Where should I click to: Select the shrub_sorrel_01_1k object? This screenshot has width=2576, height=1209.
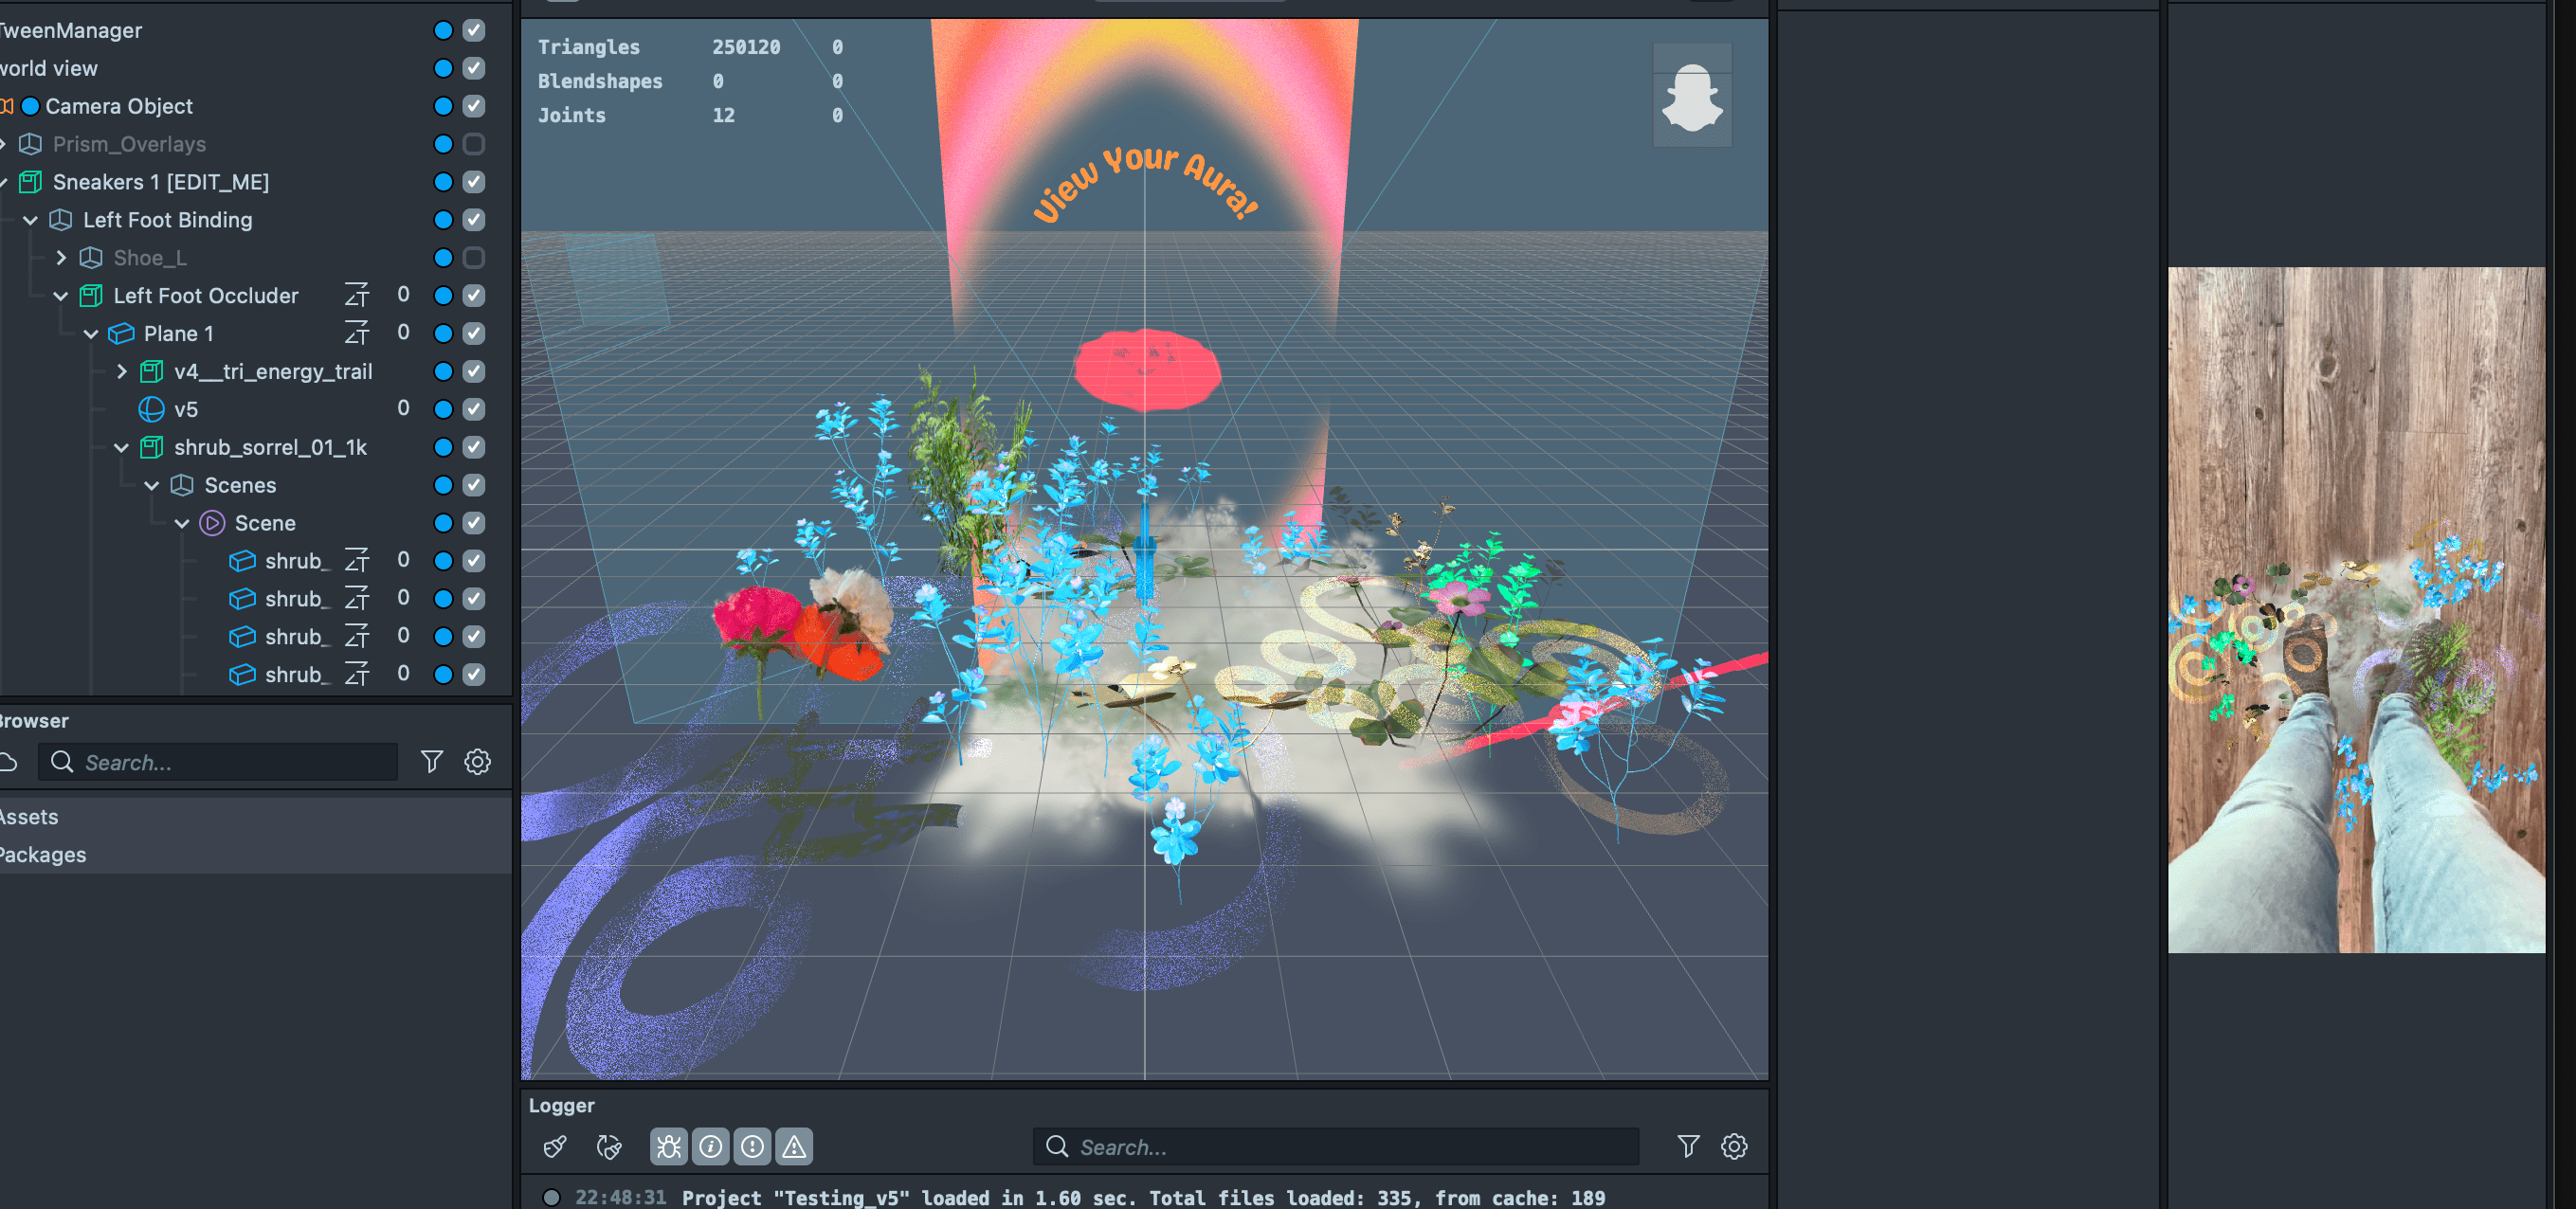[x=270, y=447]
